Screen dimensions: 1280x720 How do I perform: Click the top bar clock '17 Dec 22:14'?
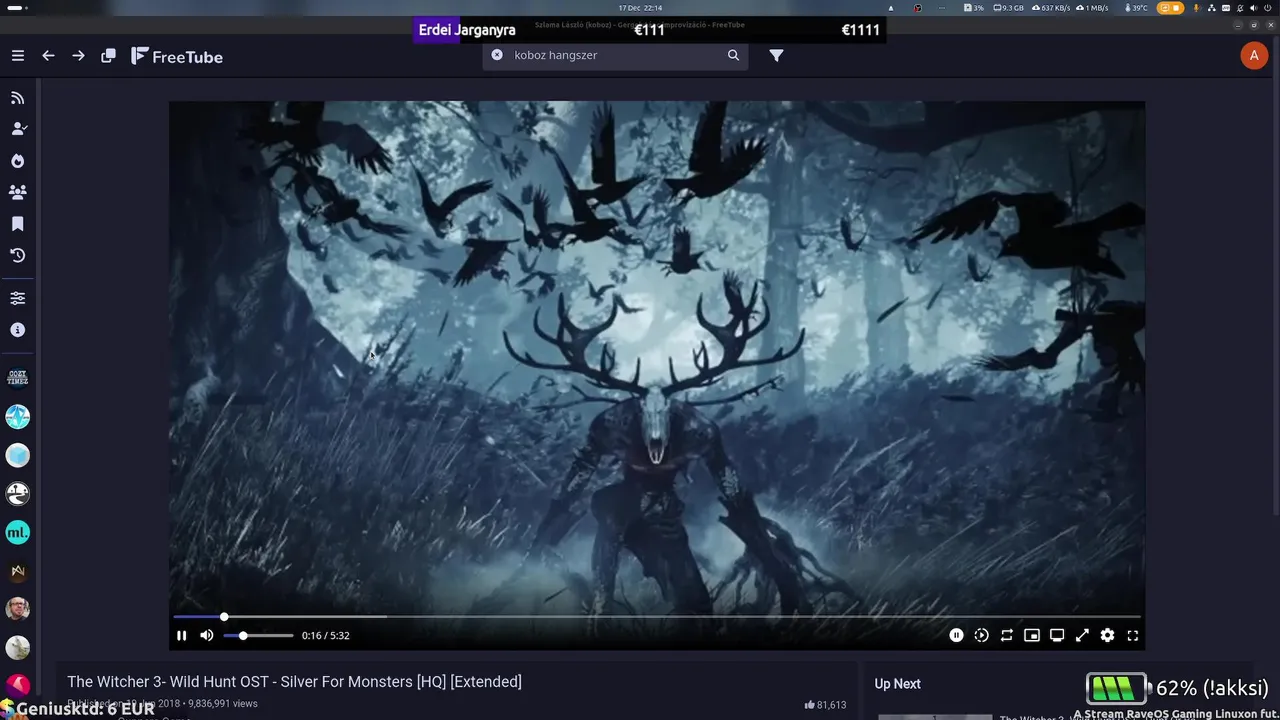click(x=640, y=7)
